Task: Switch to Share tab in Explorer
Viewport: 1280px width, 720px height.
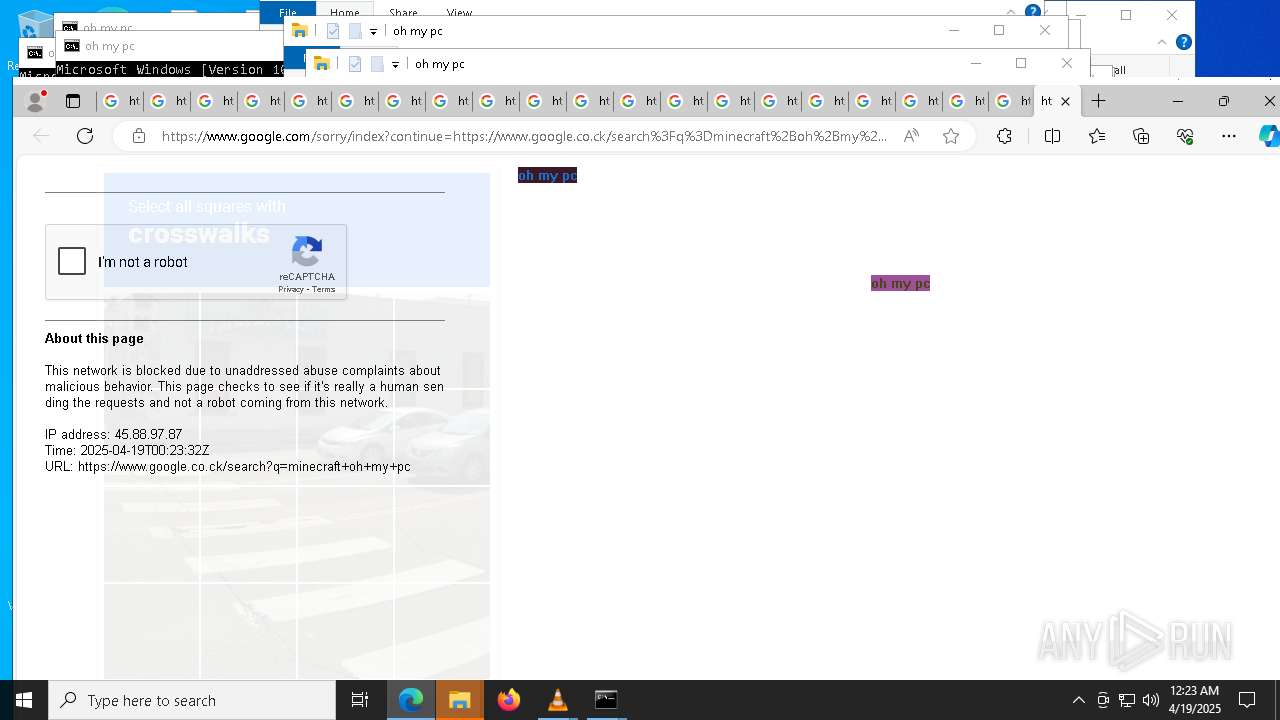Action: tap(403, 13)
